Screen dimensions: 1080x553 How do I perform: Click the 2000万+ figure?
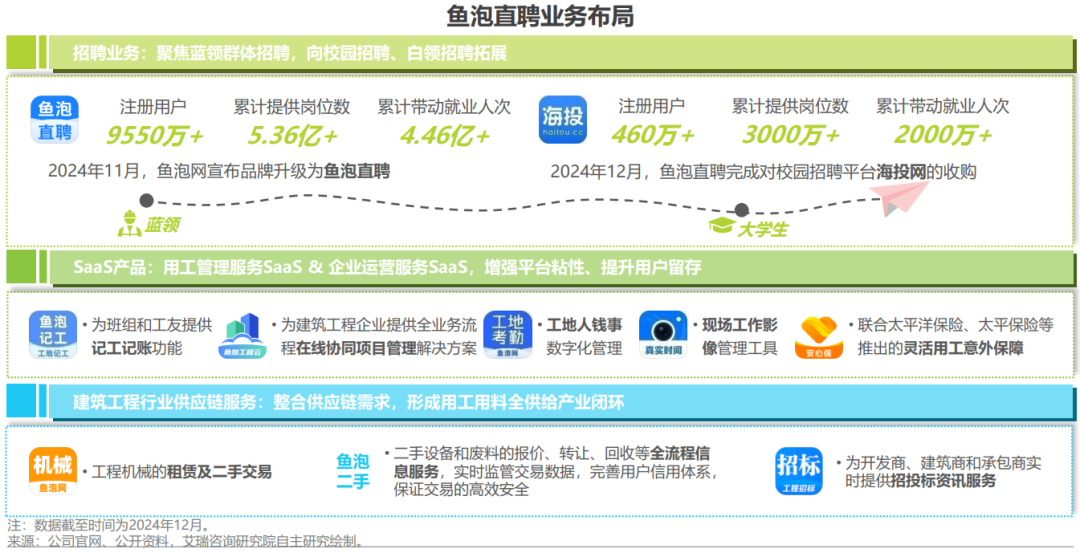[943, 136]
